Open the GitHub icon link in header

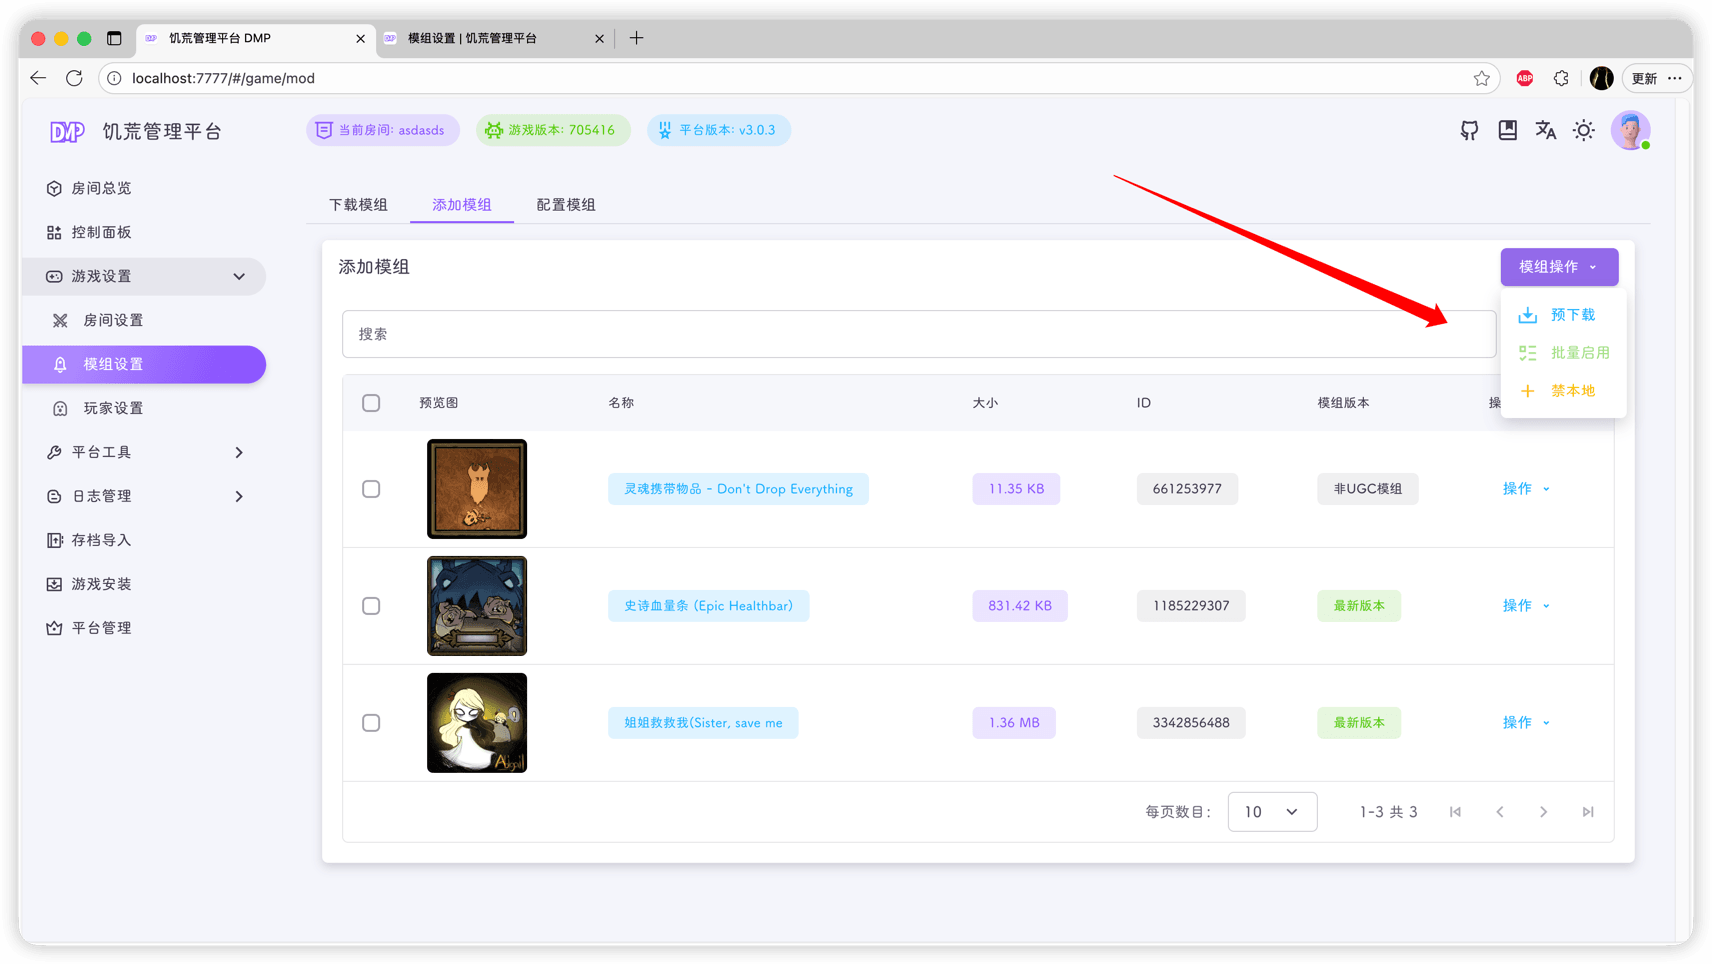click(1469, 130)
